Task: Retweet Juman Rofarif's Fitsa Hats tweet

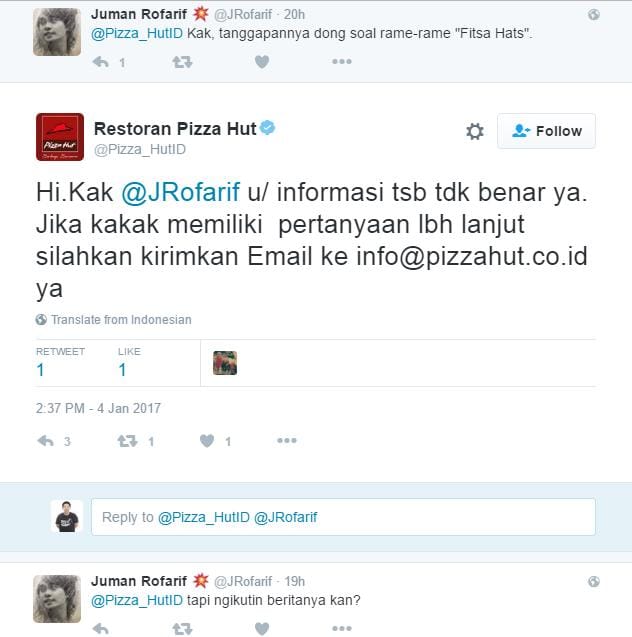Action: (182, 62)
